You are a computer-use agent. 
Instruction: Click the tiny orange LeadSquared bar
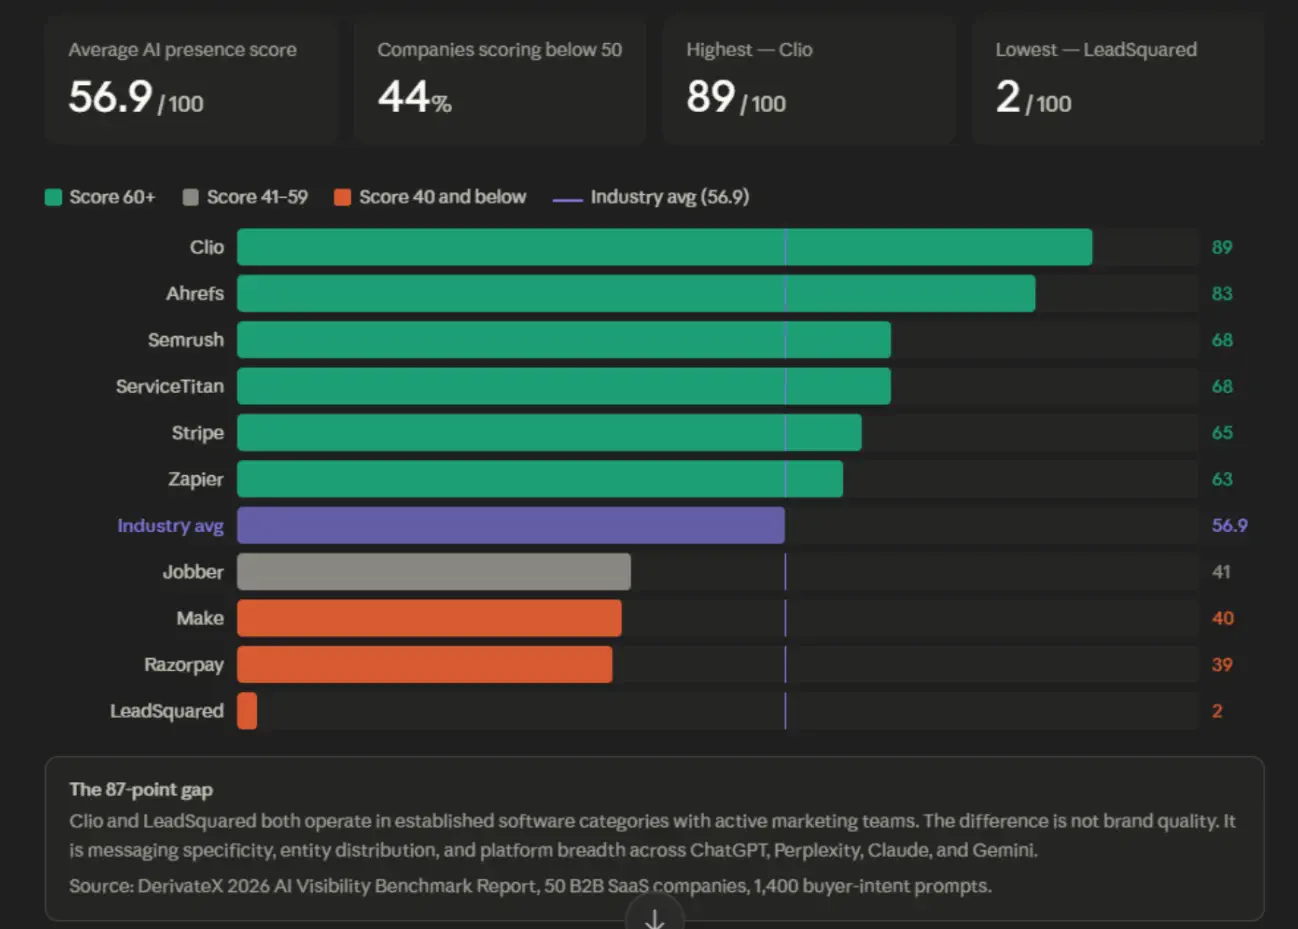247,711
